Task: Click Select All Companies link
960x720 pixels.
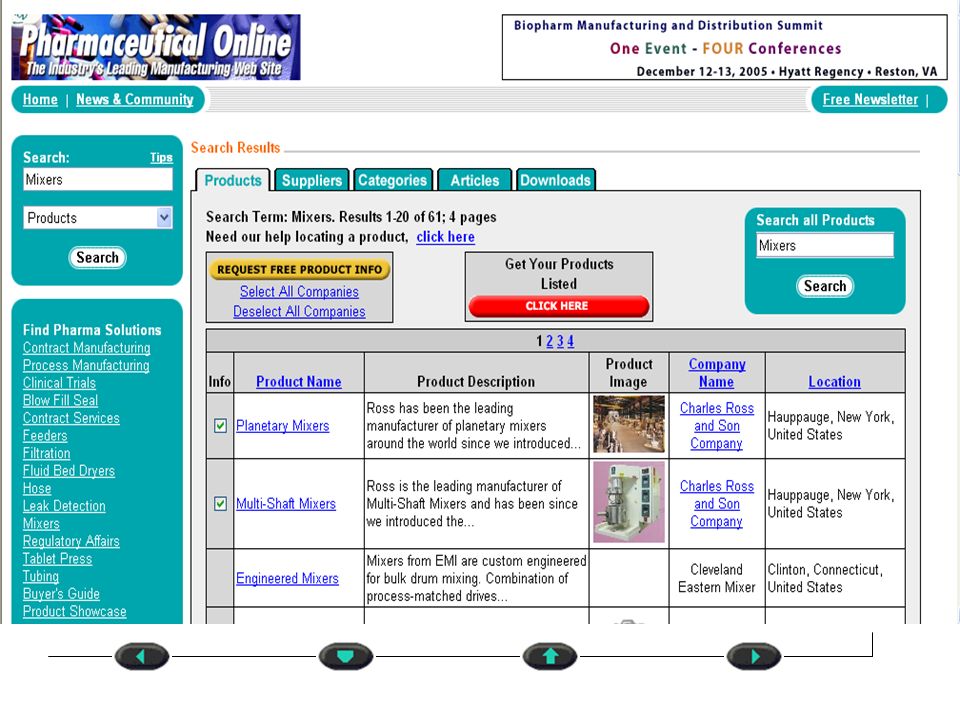Action: 299,291
